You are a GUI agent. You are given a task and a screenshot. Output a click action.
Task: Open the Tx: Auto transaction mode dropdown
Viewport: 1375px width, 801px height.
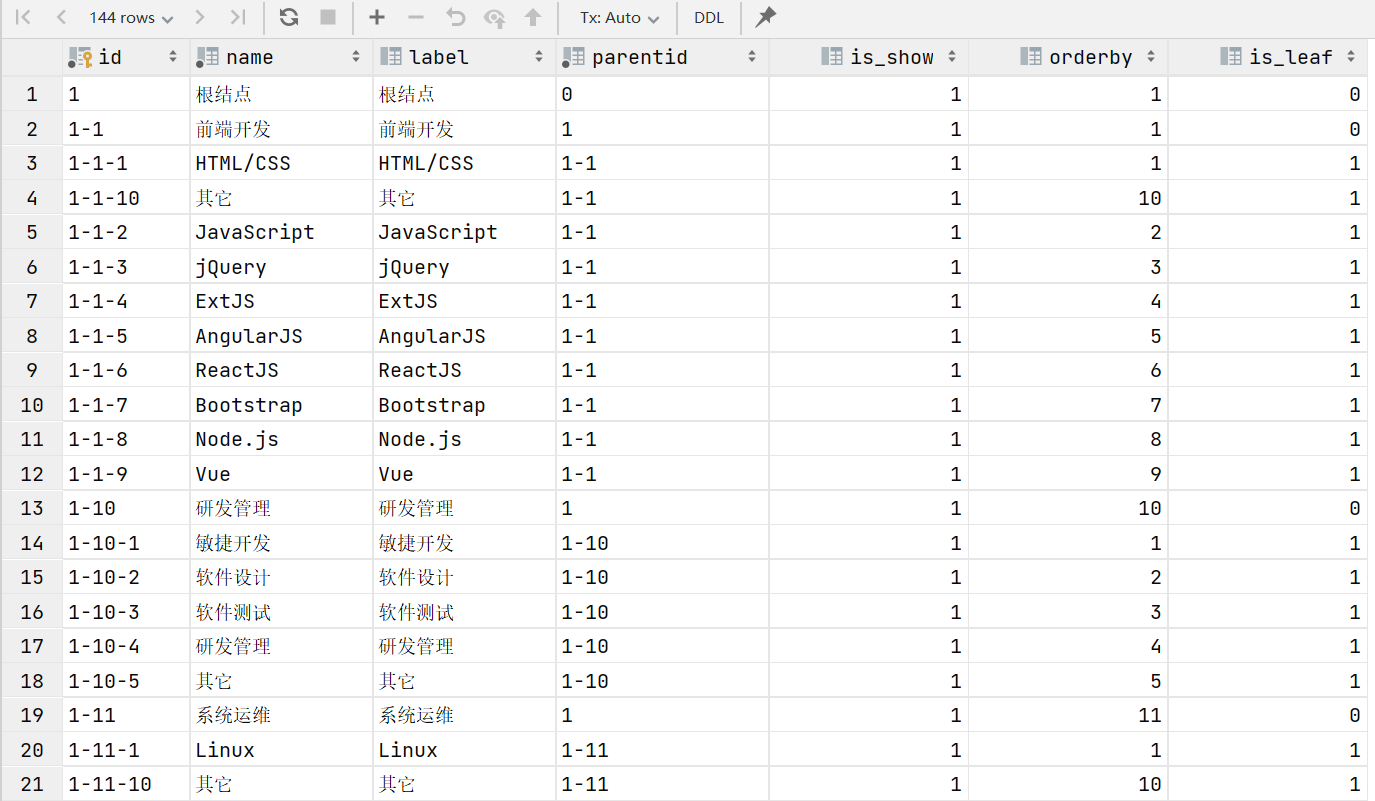click(619, 18)
